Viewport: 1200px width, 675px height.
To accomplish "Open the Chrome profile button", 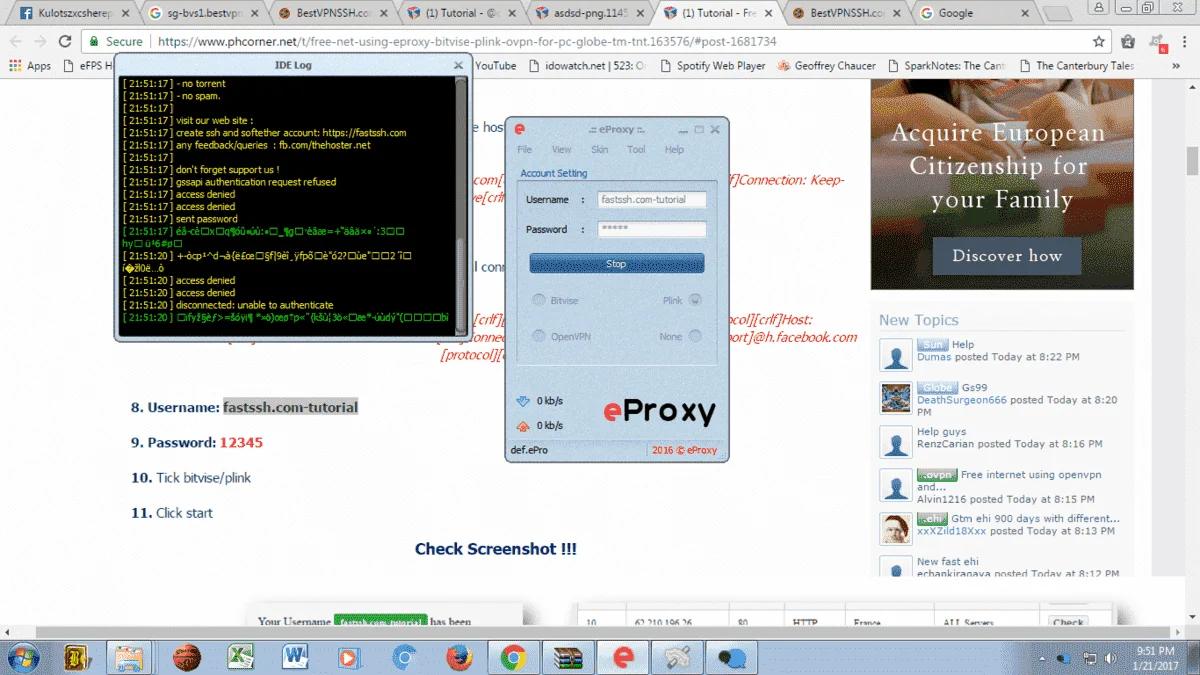I will 1098,7.
